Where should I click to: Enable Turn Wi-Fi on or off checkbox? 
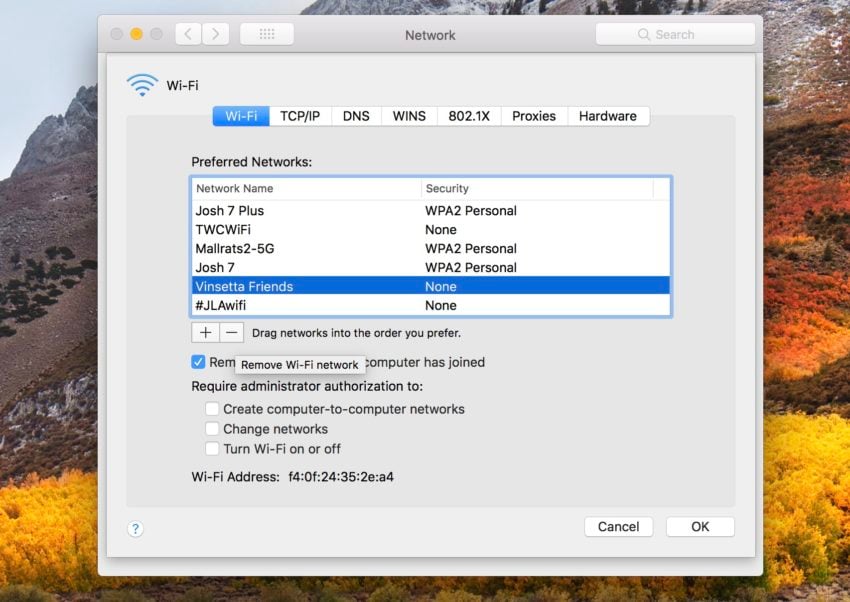coord(212,449)
